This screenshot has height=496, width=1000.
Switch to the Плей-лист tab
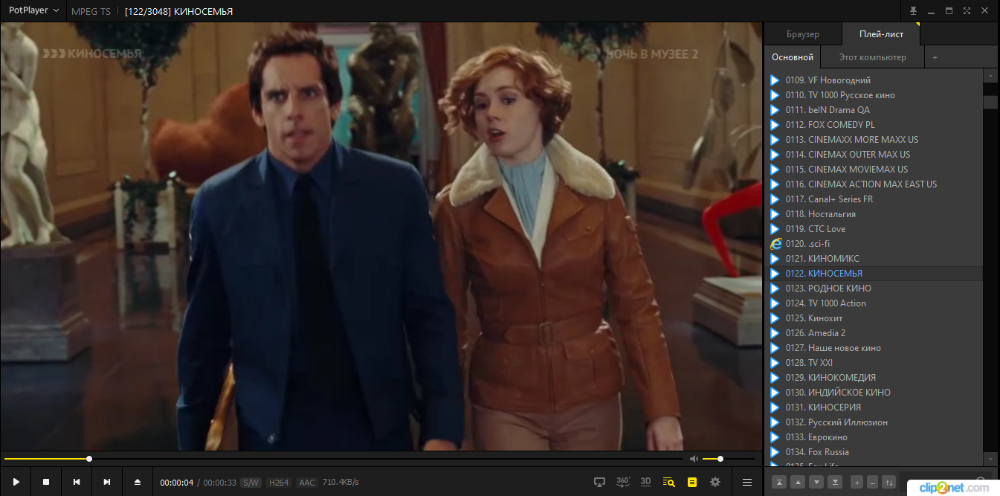pyautogui.click(x=881, y=34)
